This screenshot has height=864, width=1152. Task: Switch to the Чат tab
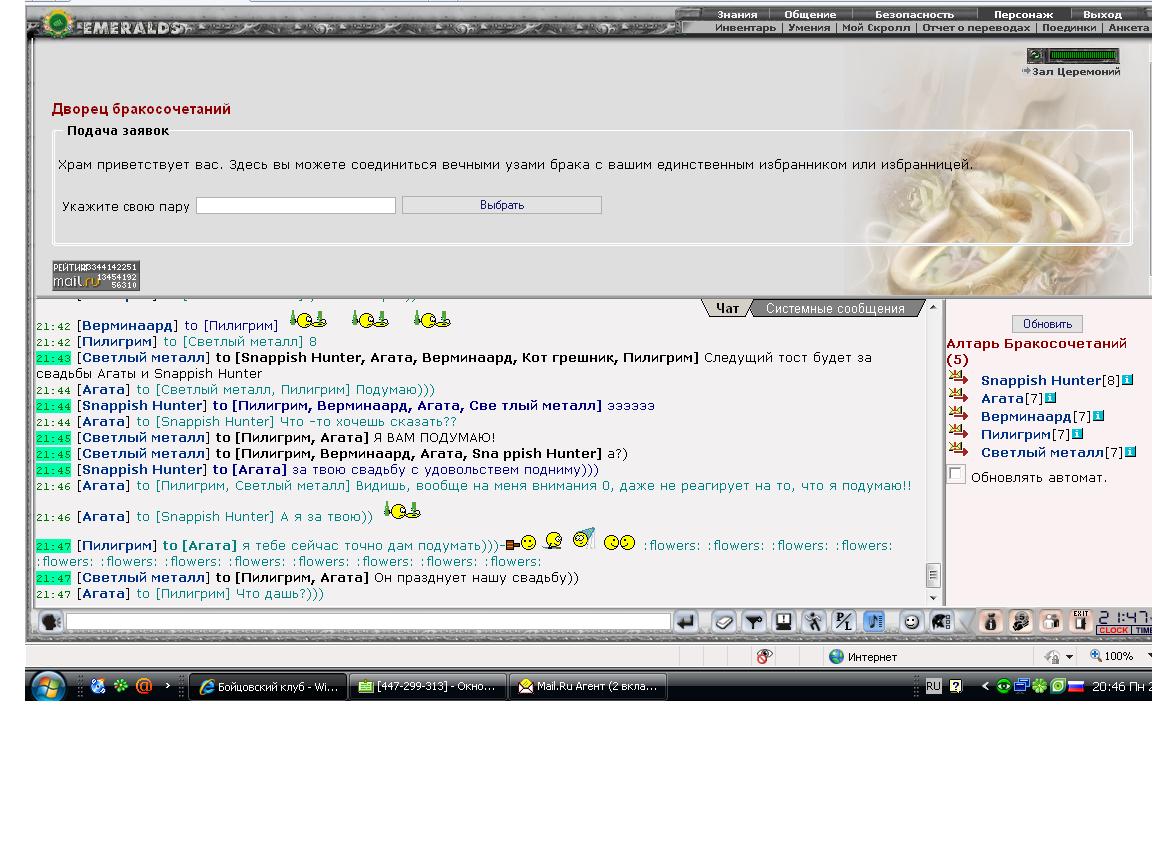coord(727,309)
